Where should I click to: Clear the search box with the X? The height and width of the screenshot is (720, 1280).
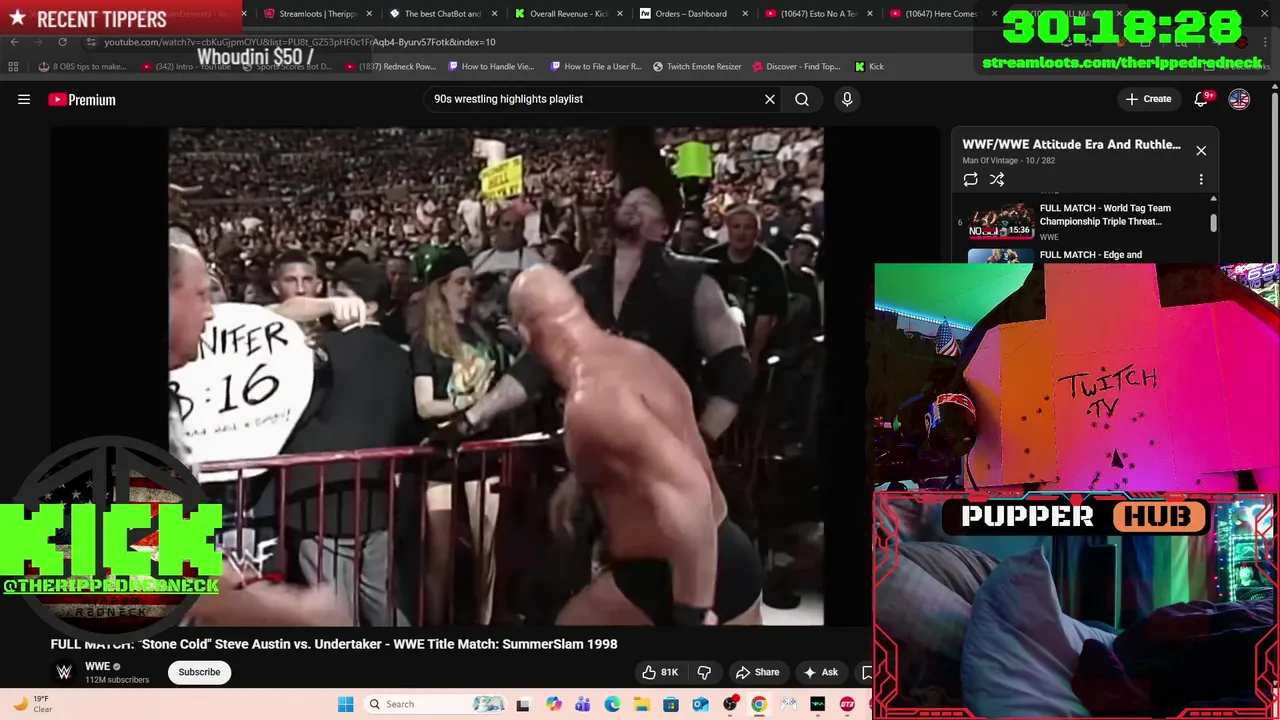point(770,99)
